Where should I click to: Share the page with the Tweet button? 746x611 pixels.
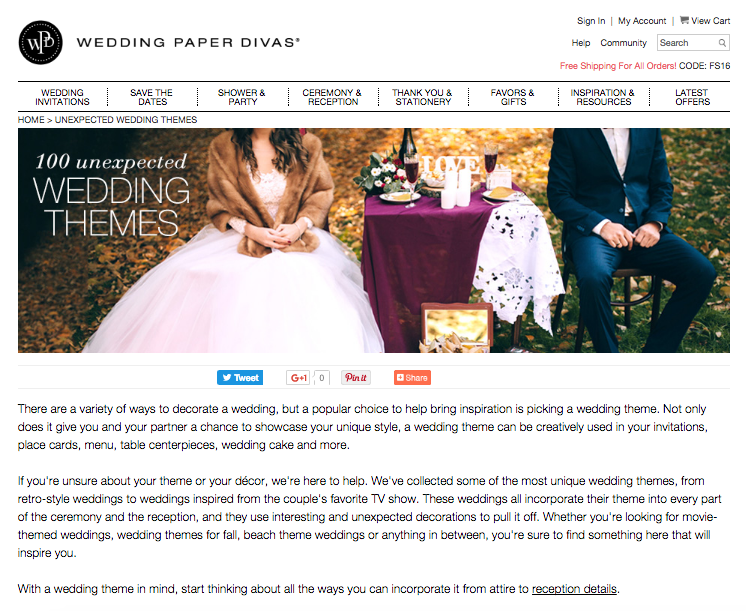240,377
